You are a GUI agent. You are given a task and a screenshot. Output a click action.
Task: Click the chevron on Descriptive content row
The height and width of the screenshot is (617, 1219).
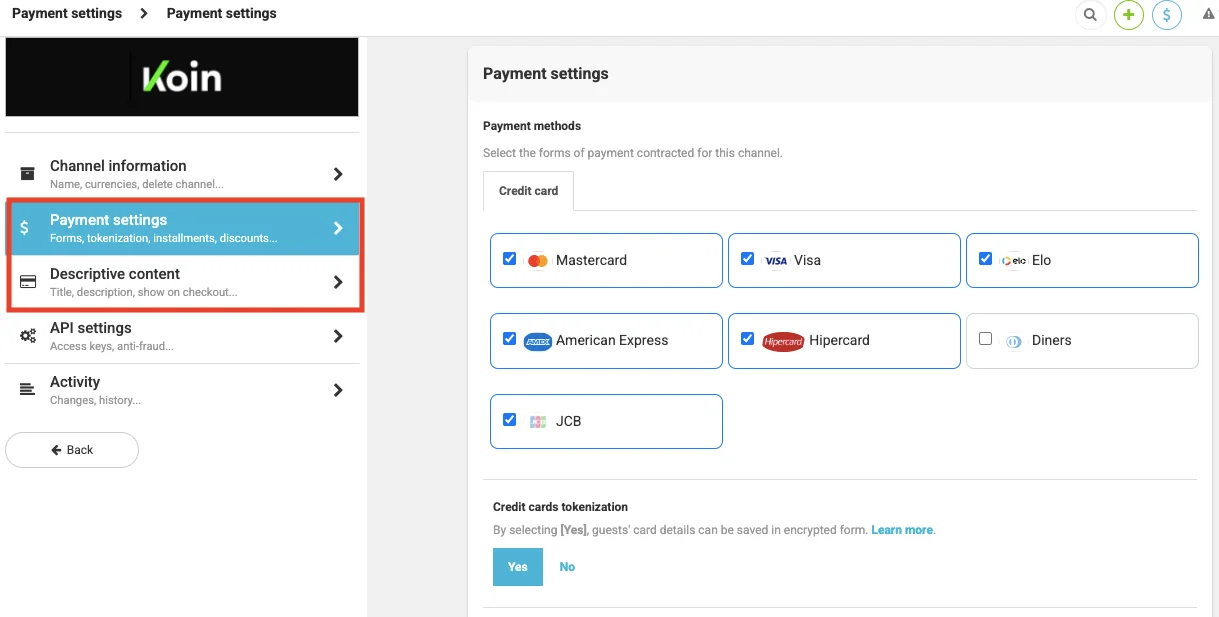[338, 282]
